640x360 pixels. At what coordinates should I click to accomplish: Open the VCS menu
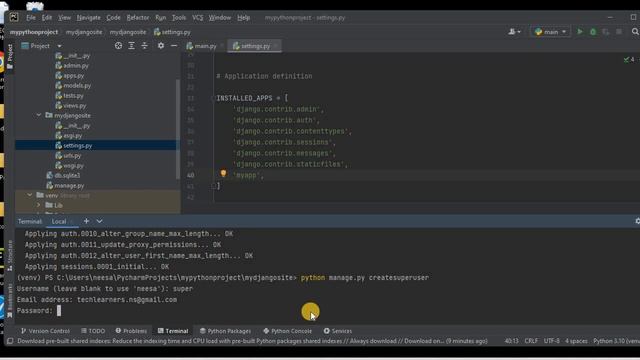[198, 18]
